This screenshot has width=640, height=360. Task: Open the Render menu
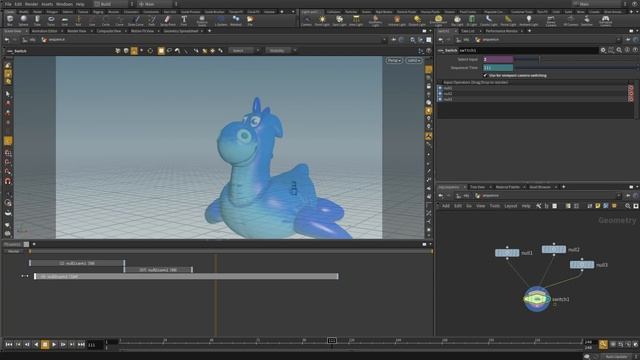(x=31, y=4)
